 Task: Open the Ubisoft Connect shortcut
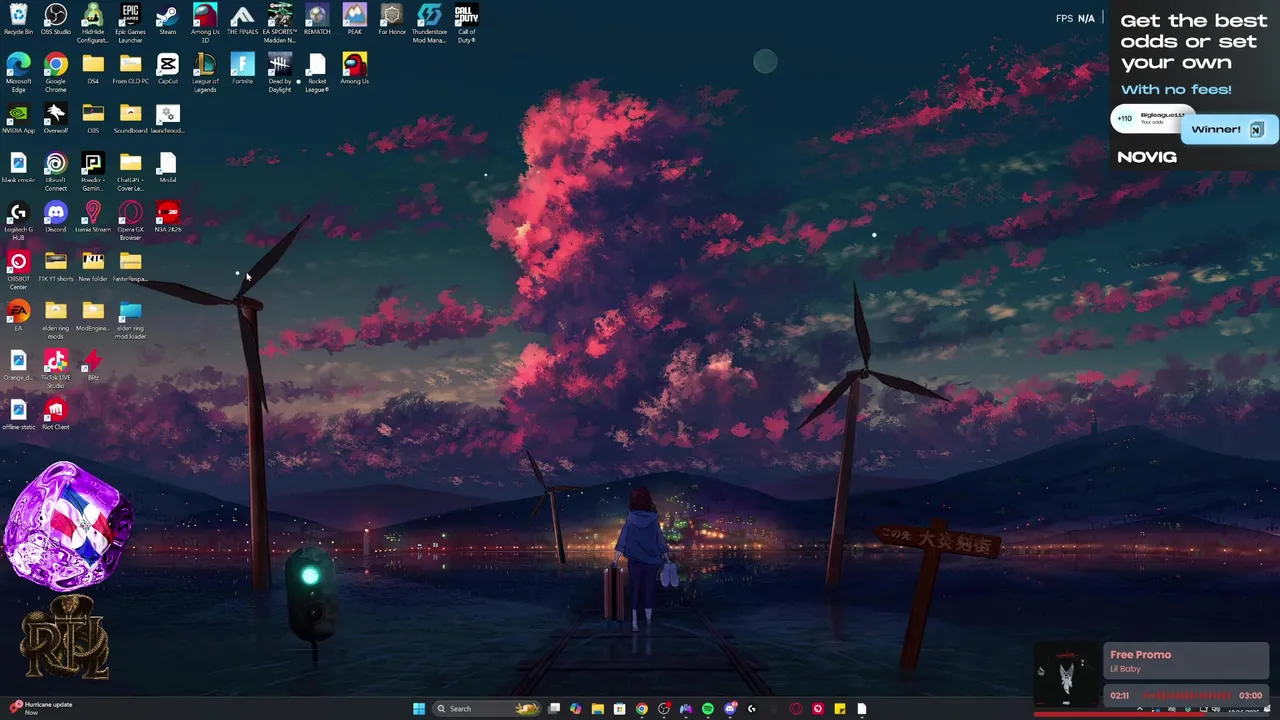[x=56, y=172]
